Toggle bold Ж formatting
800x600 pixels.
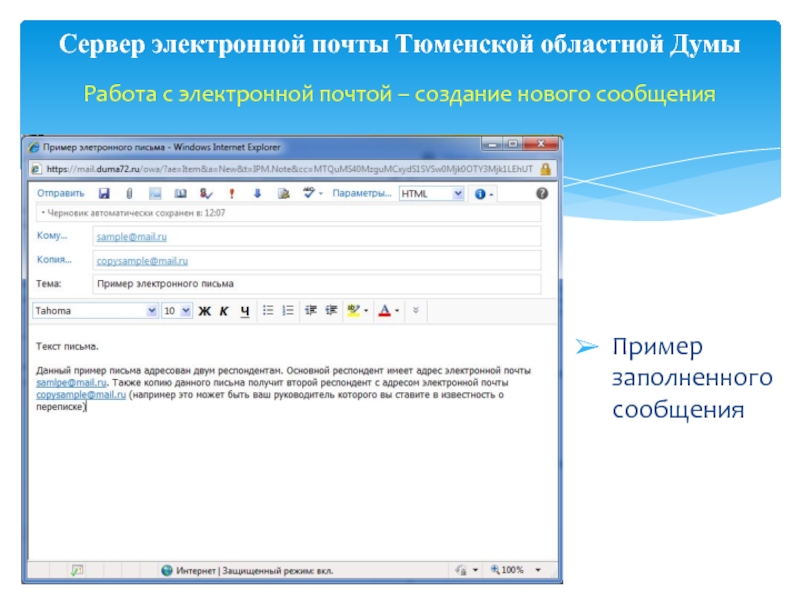205,311
